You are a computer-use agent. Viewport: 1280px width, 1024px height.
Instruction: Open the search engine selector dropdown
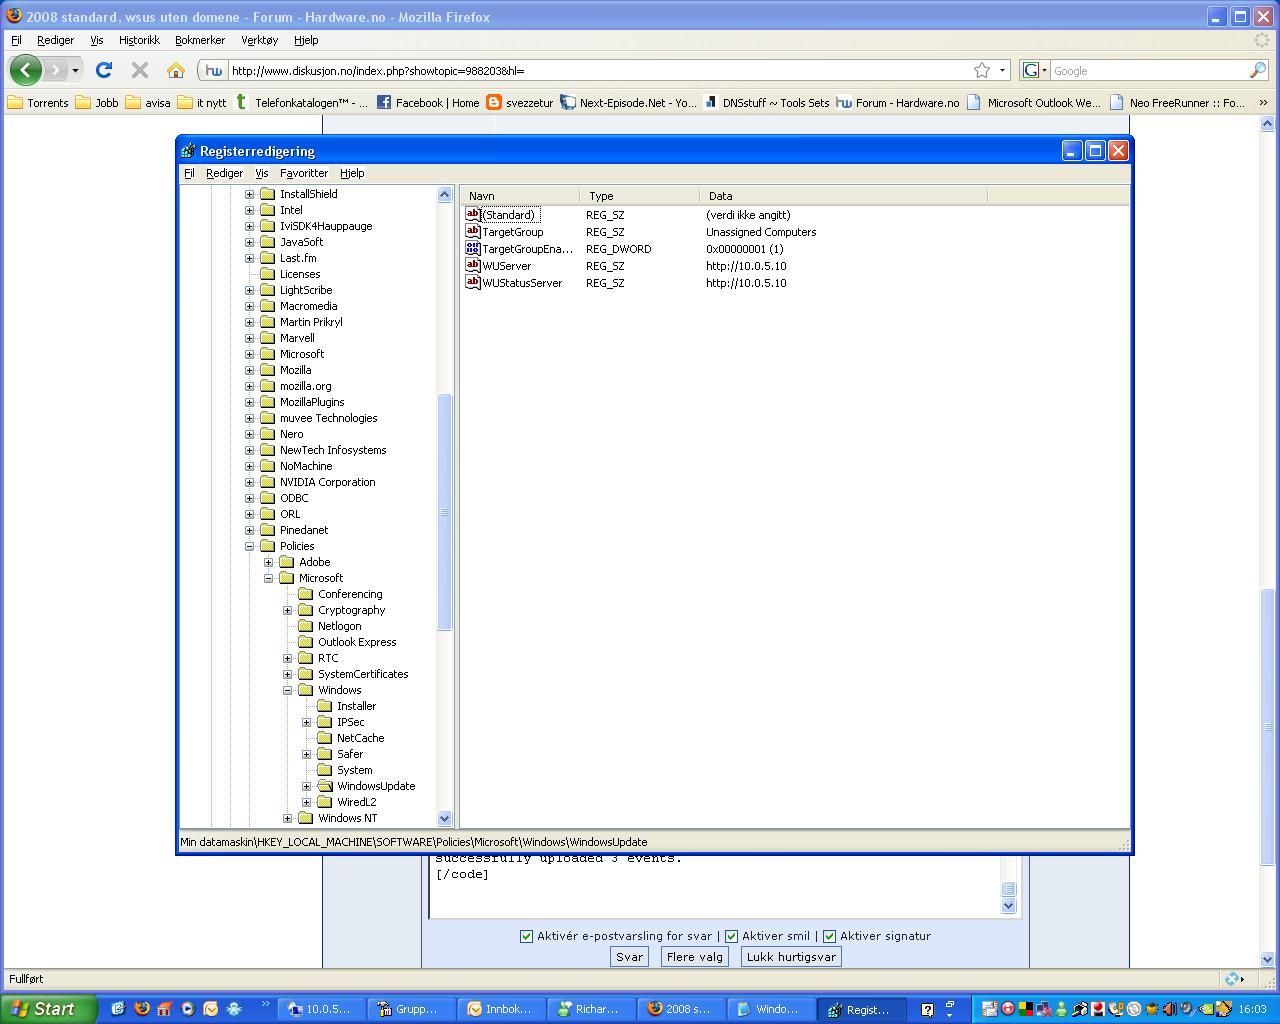1034,70
